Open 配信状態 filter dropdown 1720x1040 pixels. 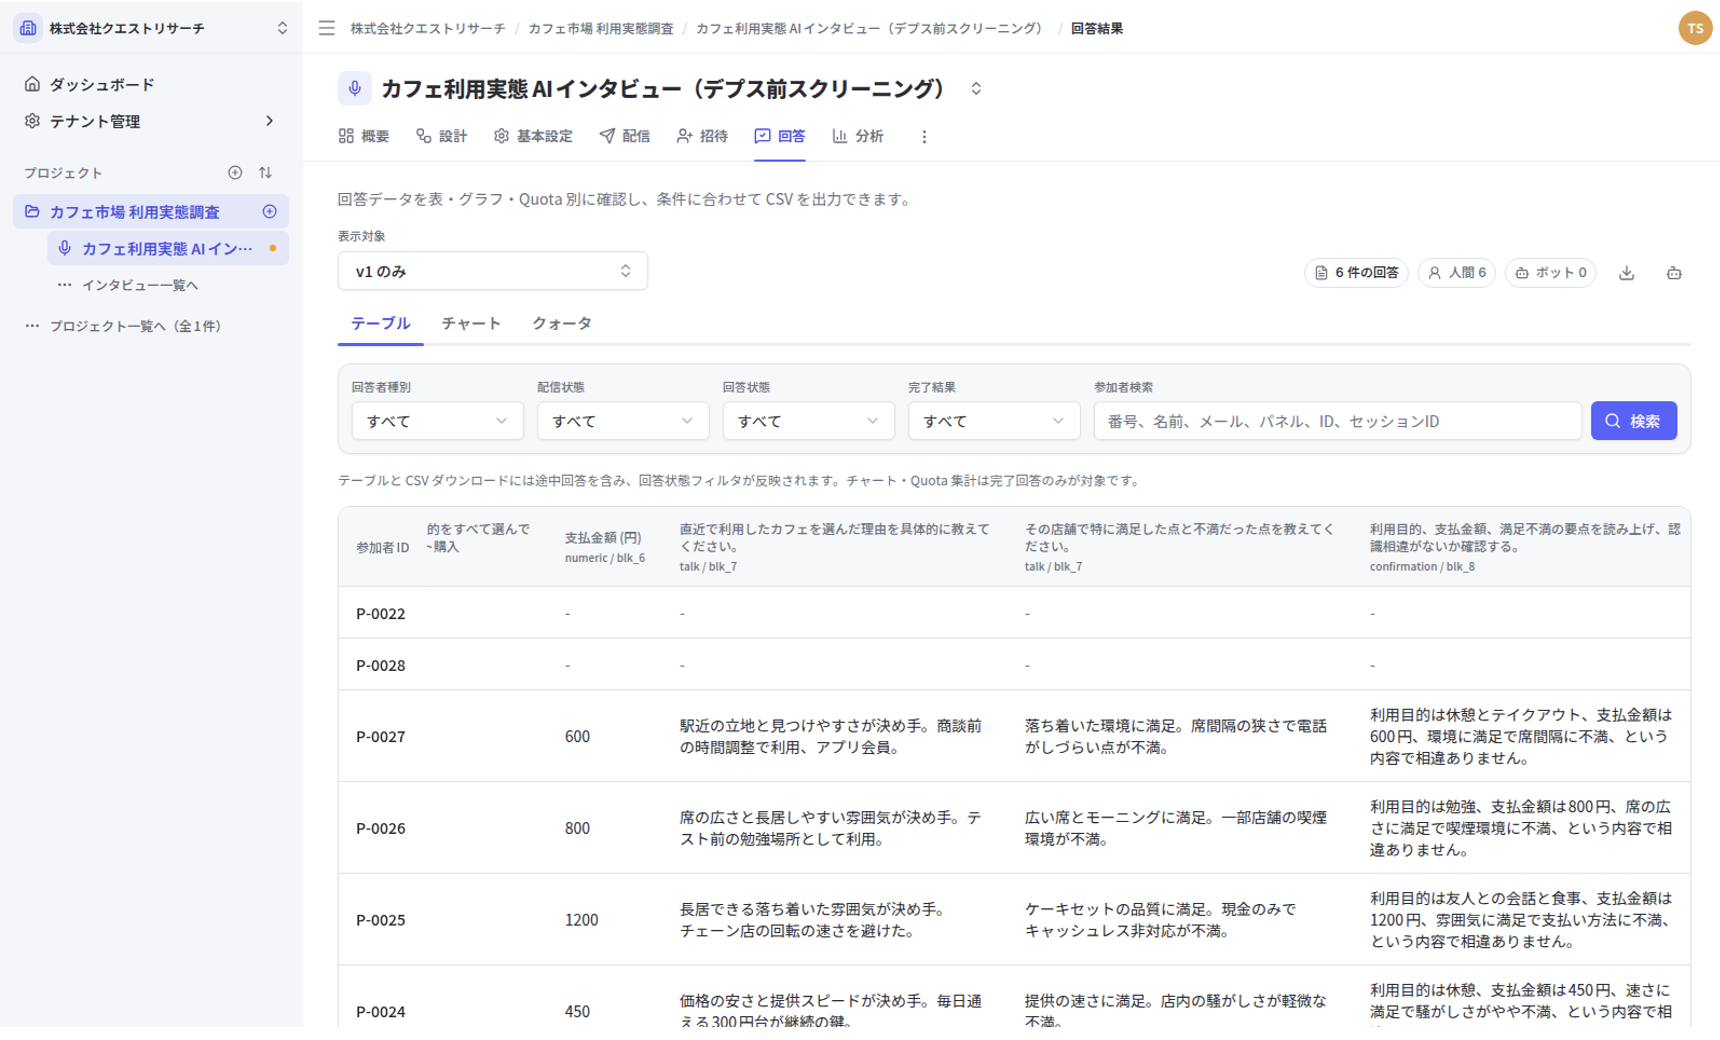click(623, 421)
